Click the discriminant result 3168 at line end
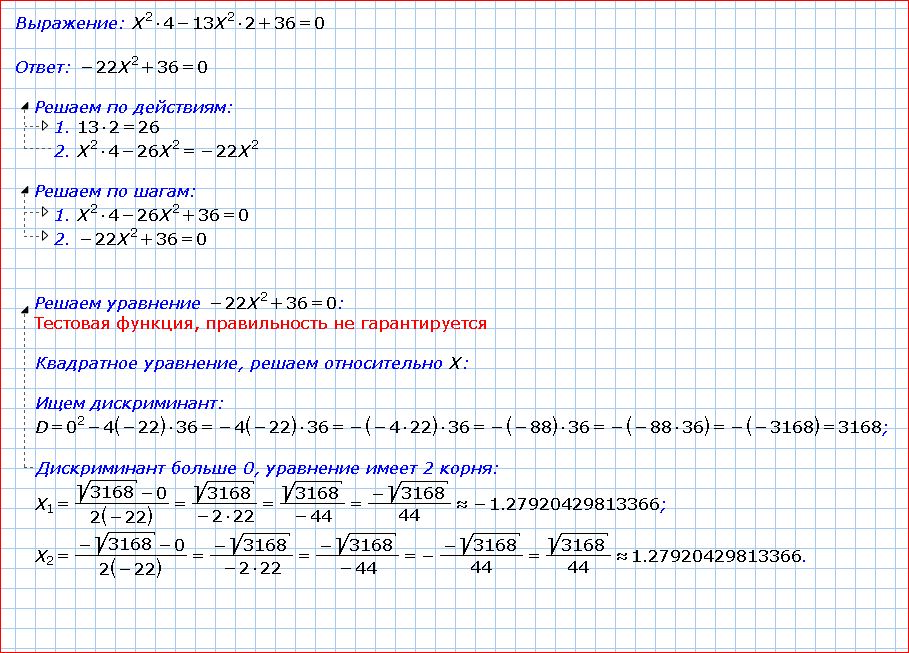This screenshot has width=909, height=653. tap(860, 427)
